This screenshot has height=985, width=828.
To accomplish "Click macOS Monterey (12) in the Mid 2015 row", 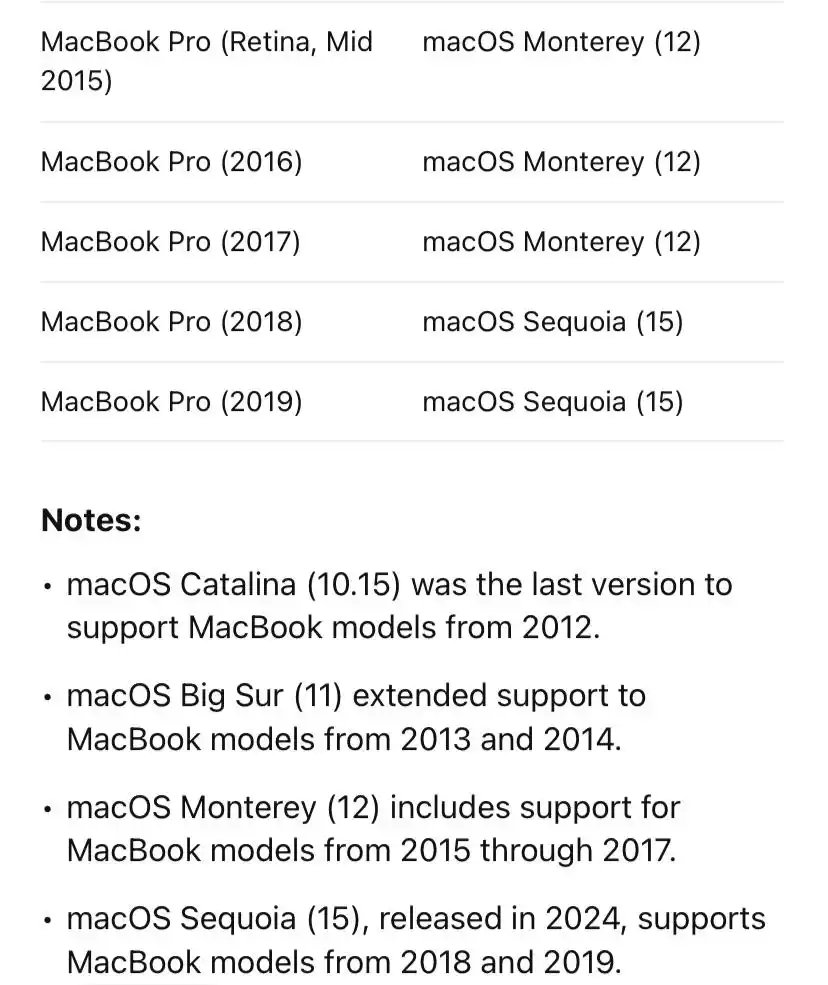I will 562,42.
